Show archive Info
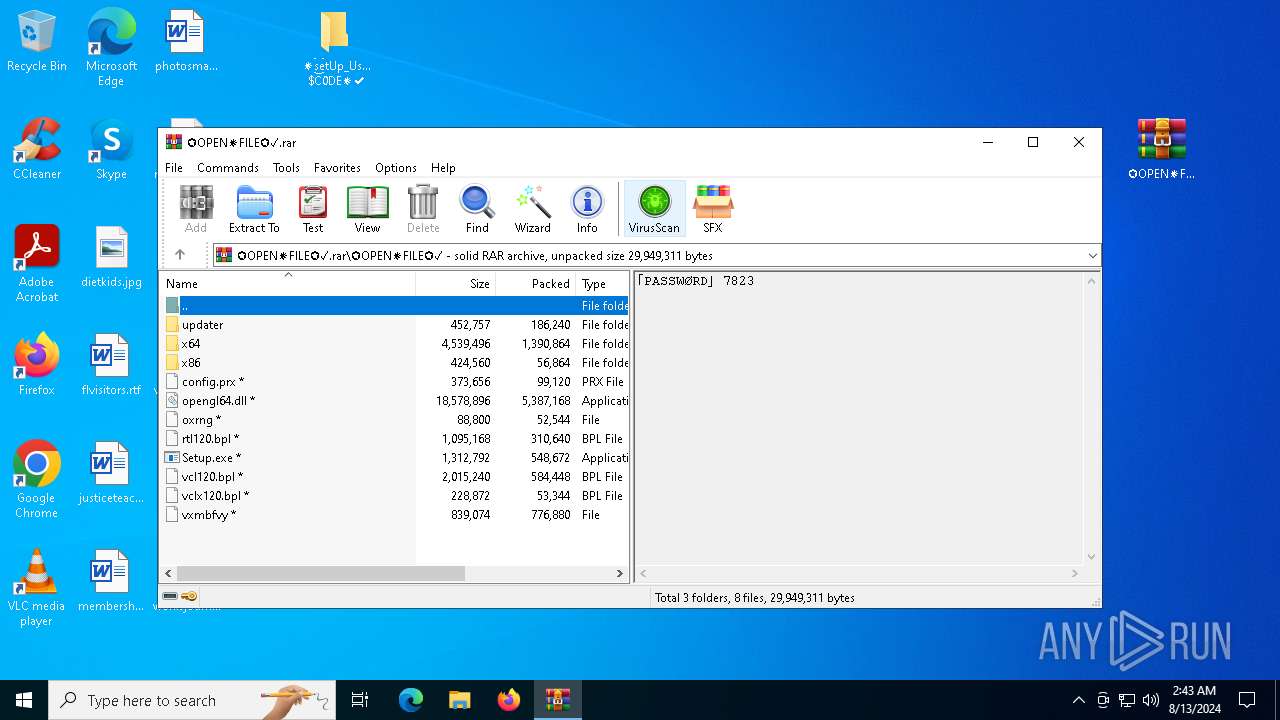Image resolution: width=1280 pixels, height=720 pixels. point(587,210)
